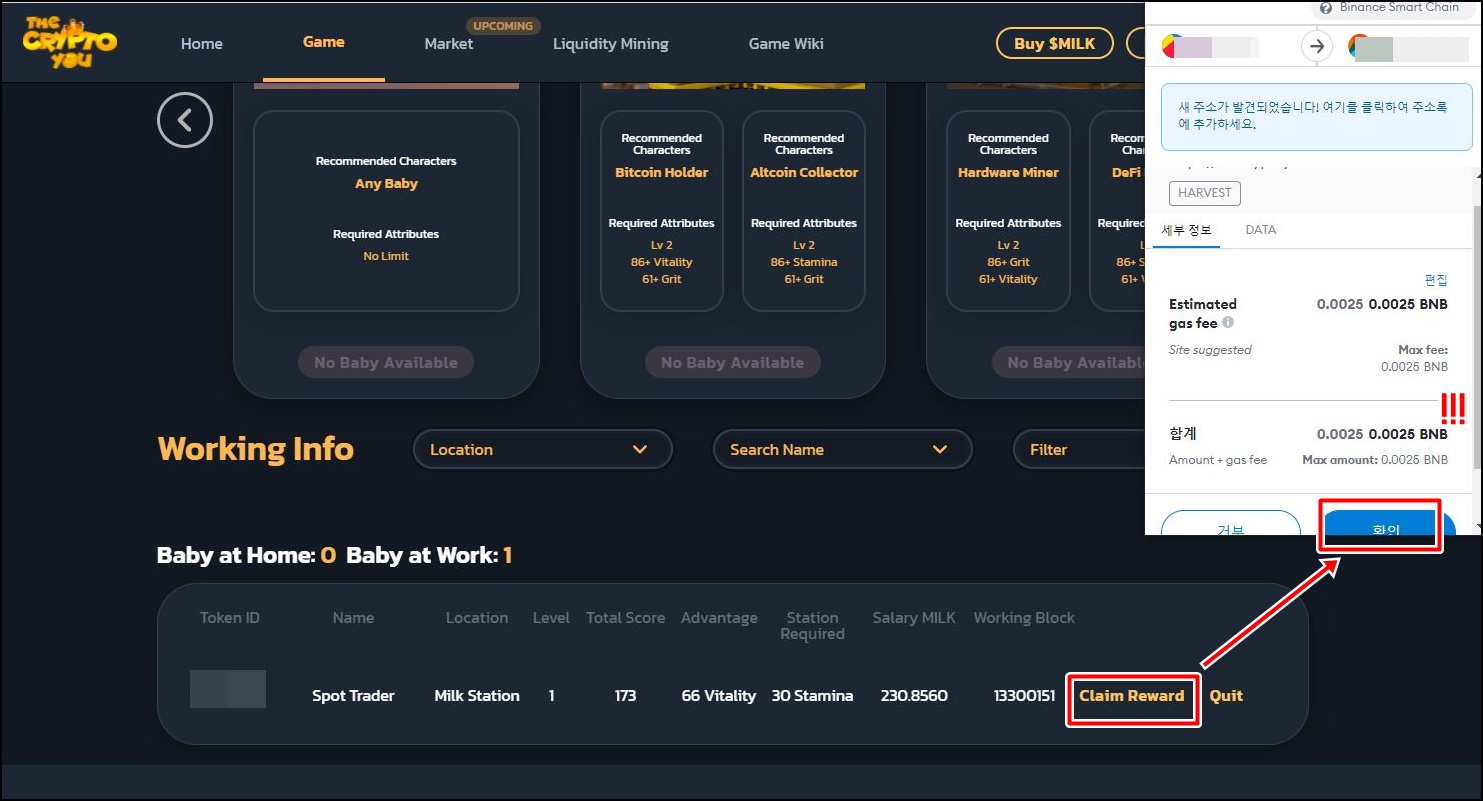
Task: Click the 13300151 working block value
Action: [1024, 696]
